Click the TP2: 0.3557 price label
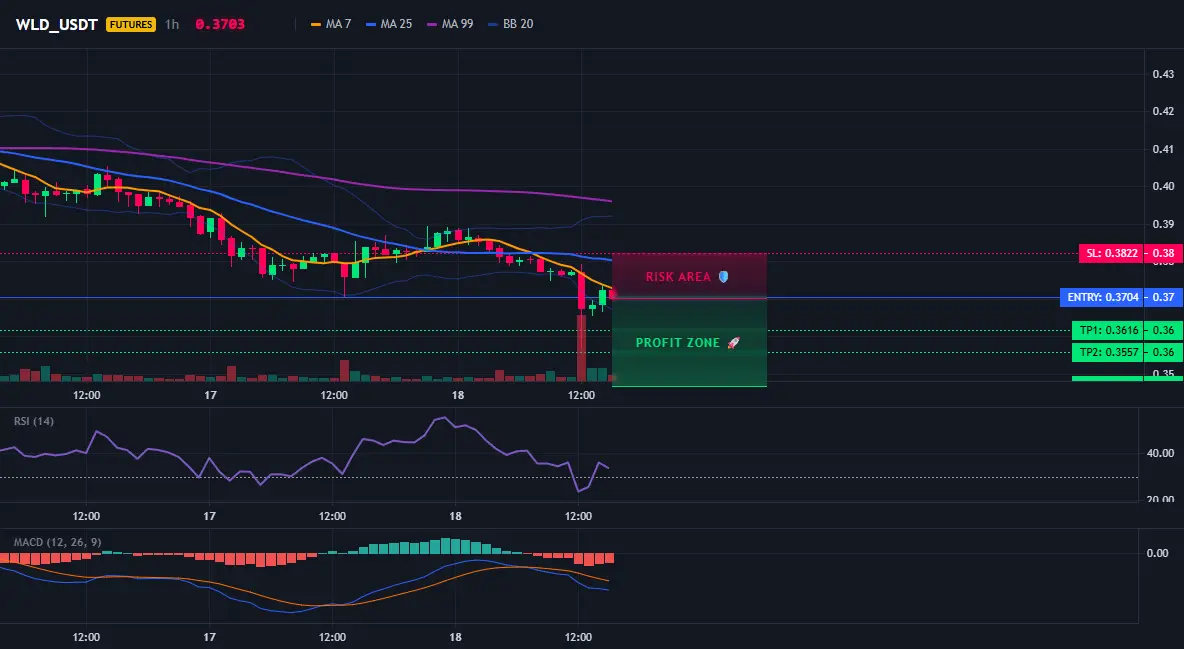The height and width of the screenshot is (649, 1184). [1108, 352]
